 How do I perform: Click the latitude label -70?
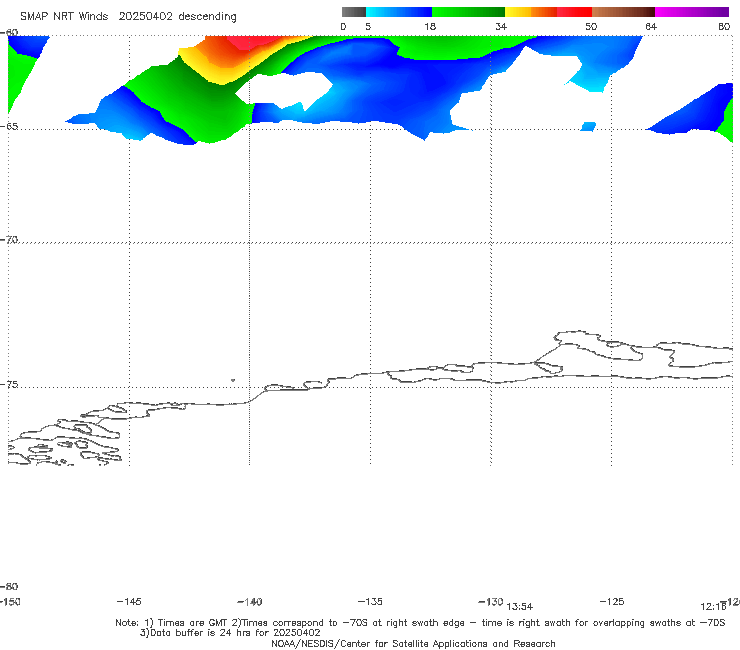(x=9, y=240)
